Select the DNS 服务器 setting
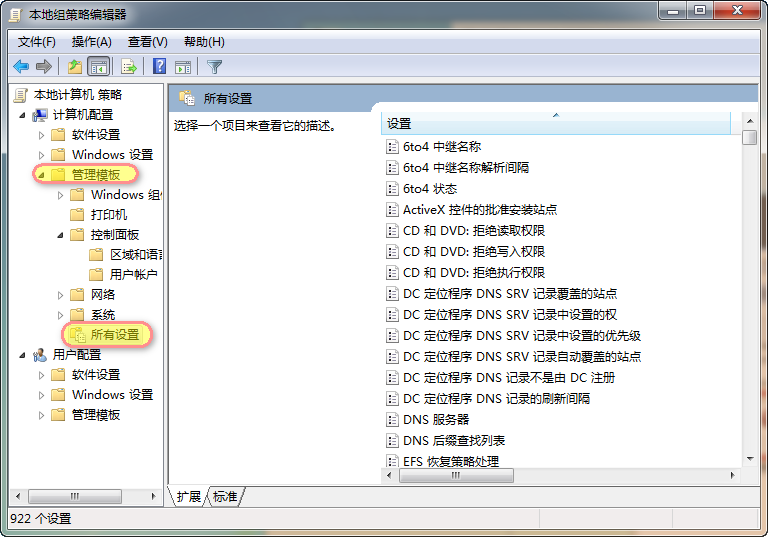This screenshot has height=537, width=768. tap(436, 420)
